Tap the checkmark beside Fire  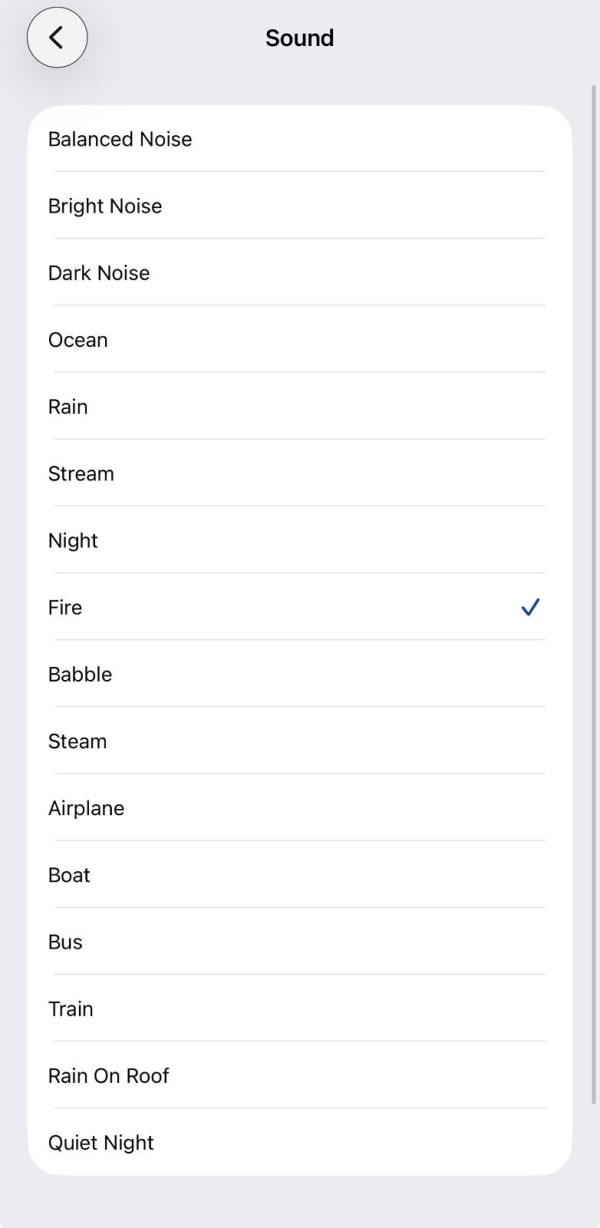pyautogui.click(x=530, y=607)
